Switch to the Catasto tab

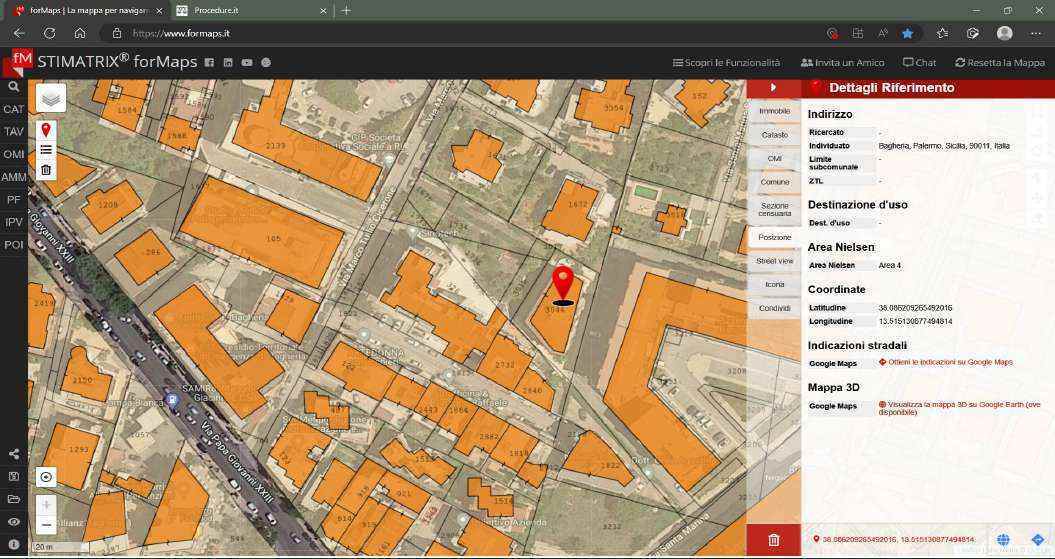point(774,135)
